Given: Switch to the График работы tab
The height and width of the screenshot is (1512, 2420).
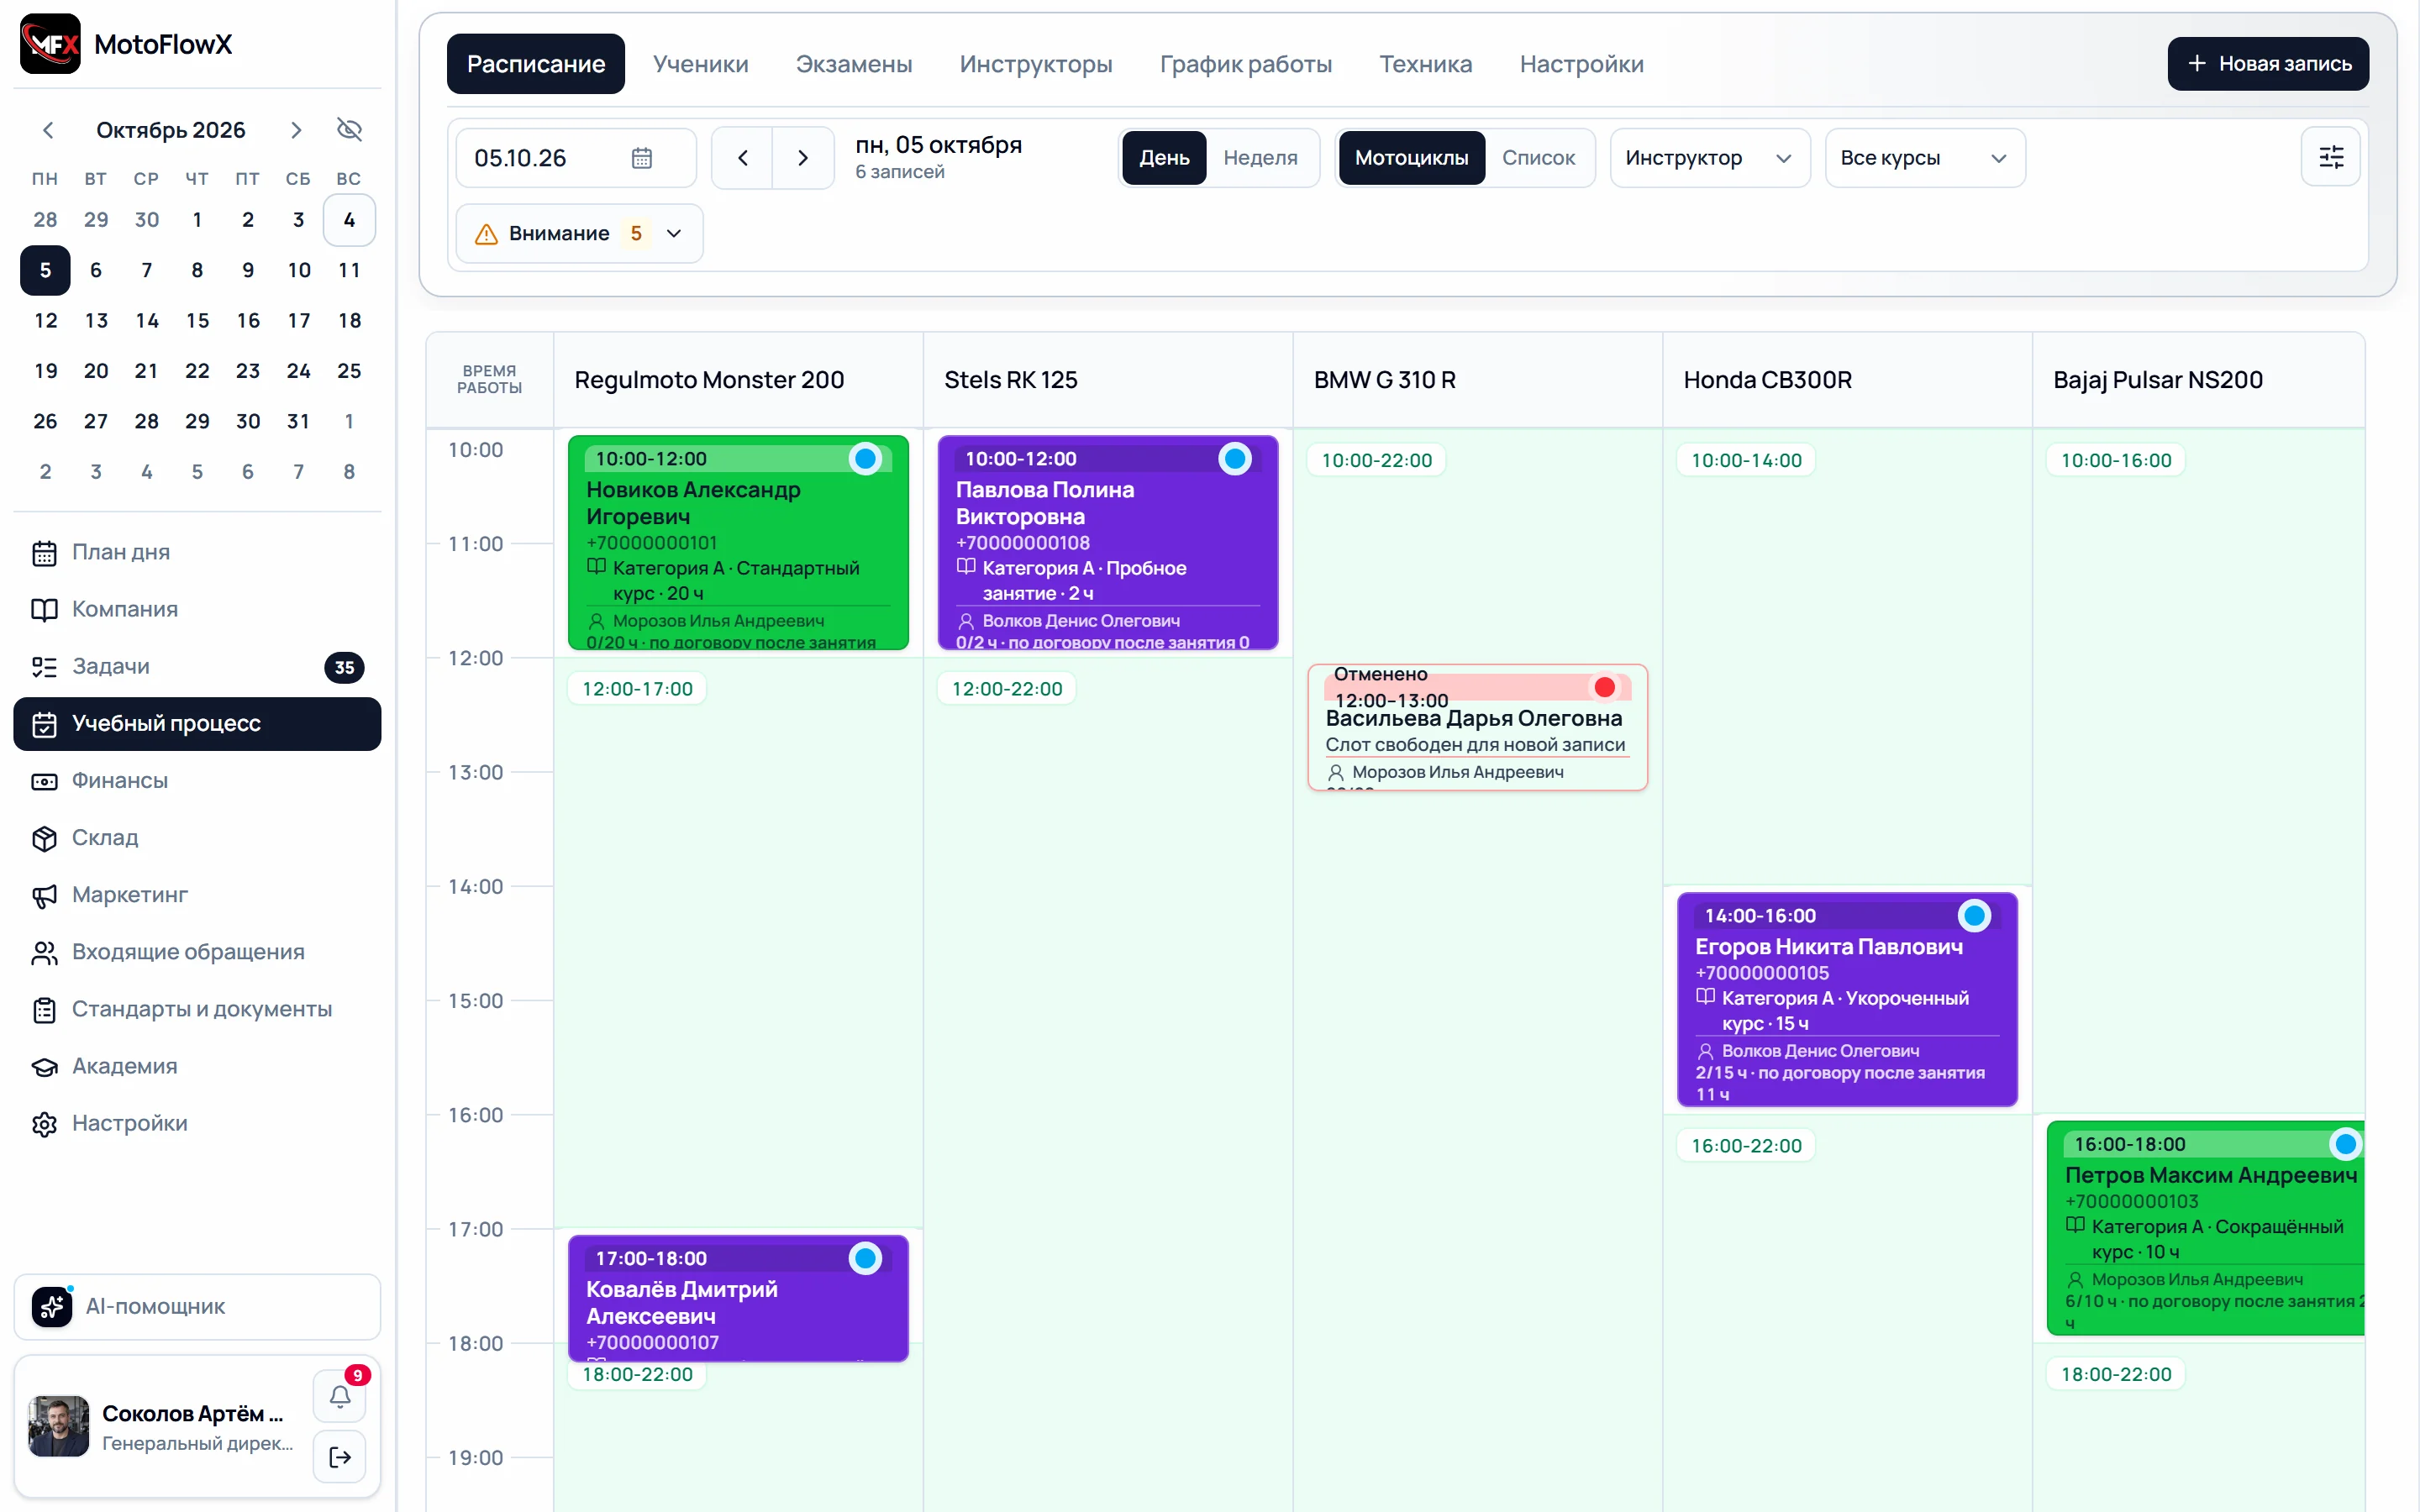Looking at the screenshot, I should point(1245,64).
